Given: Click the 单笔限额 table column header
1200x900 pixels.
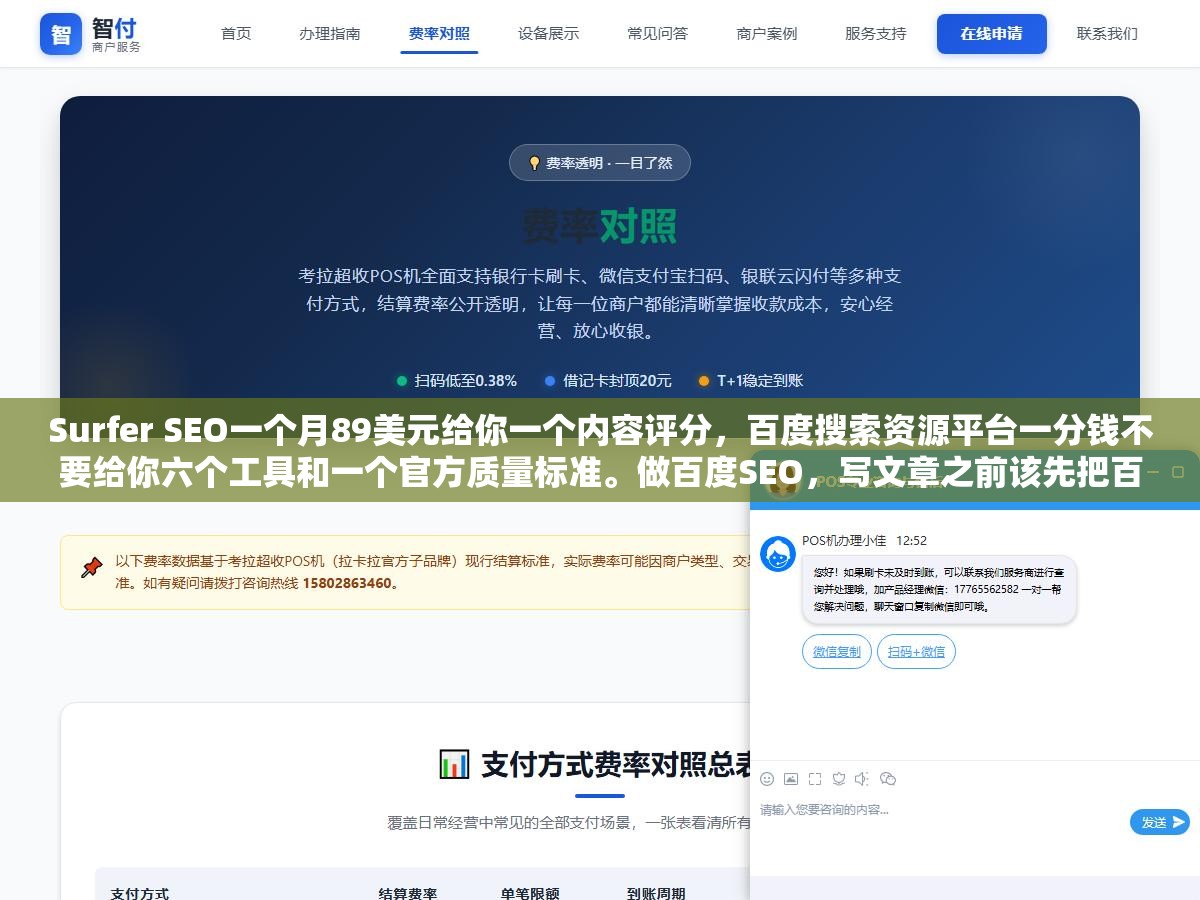Looking at the screenshot, I should click(530, 893).
